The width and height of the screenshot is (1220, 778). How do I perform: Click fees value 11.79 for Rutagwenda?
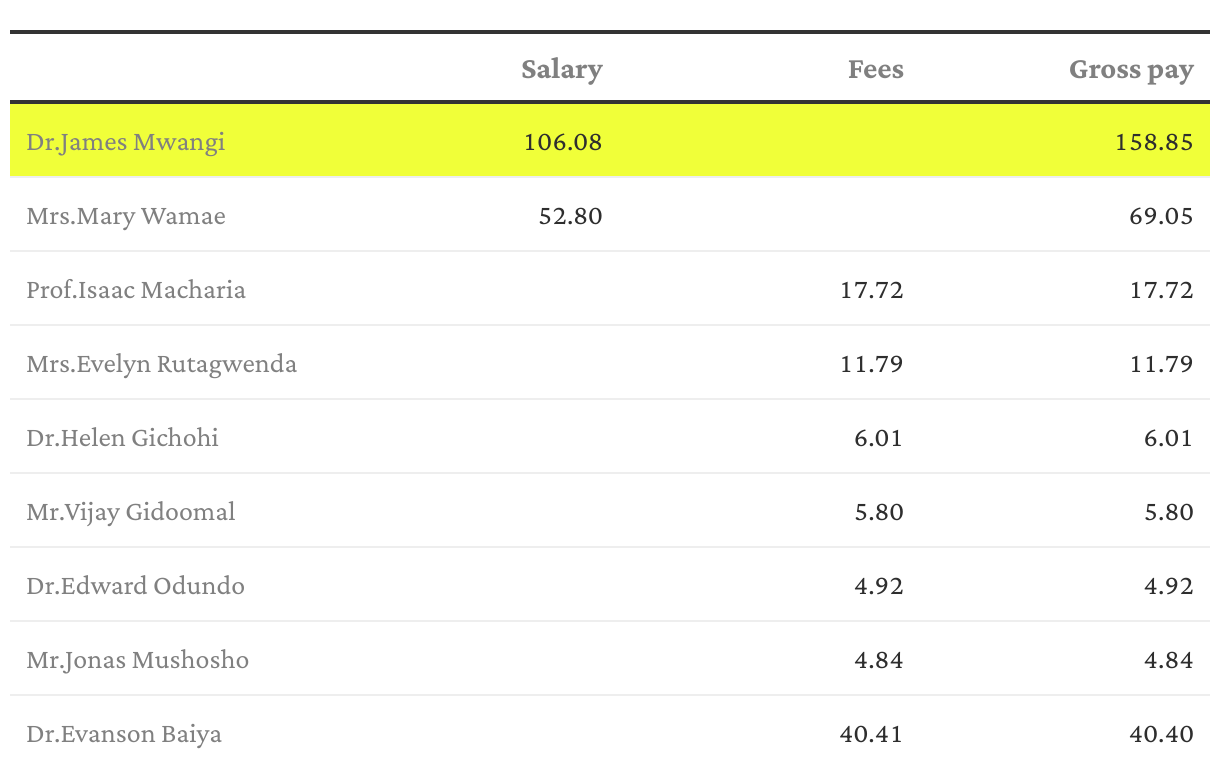click(871, 364)
